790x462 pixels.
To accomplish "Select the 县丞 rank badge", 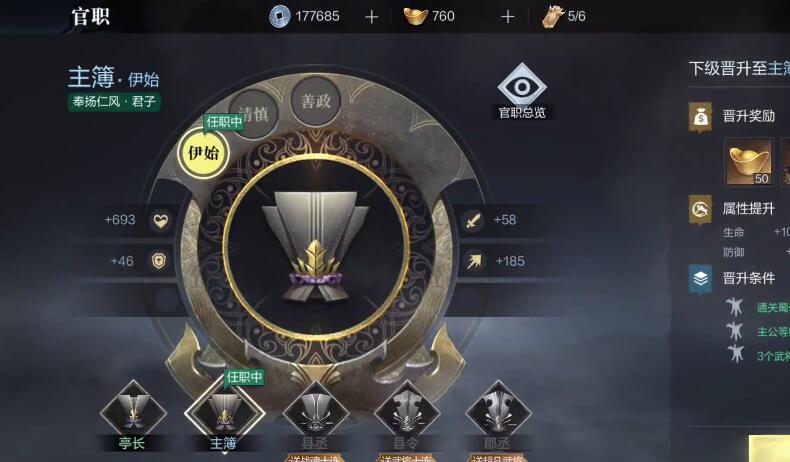I will click(315, 412).
